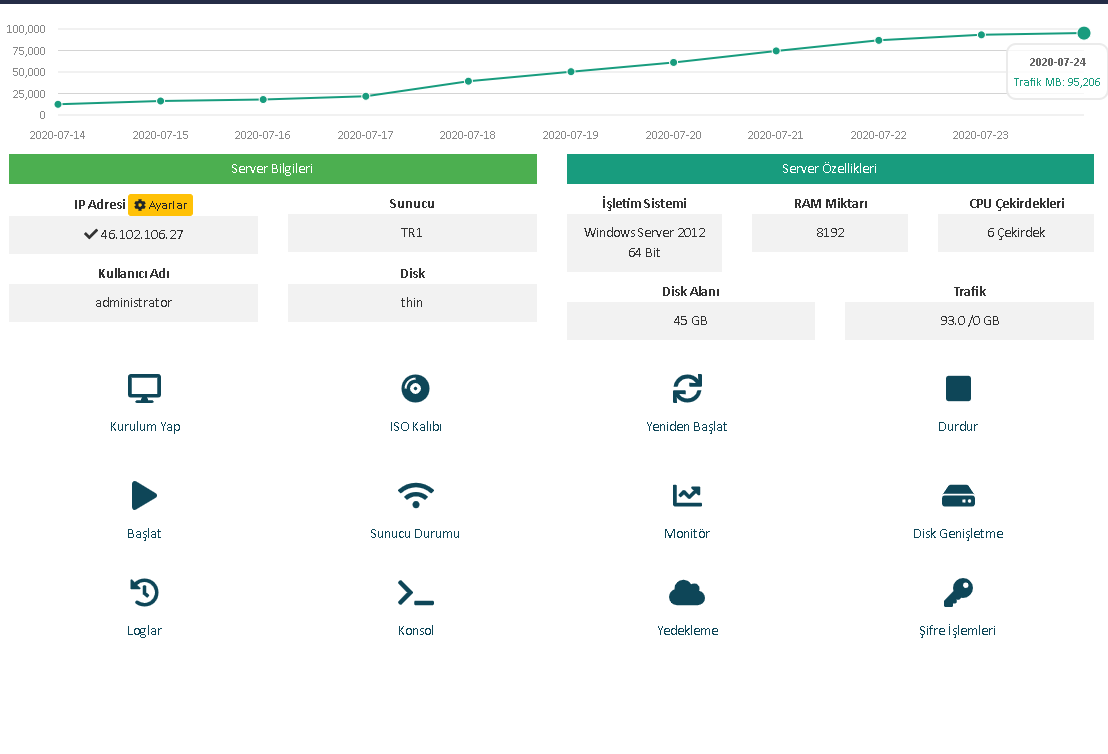Select the ISO Kalıbı disc icon
The image size is (1108, 754).
tap(416, 388)
